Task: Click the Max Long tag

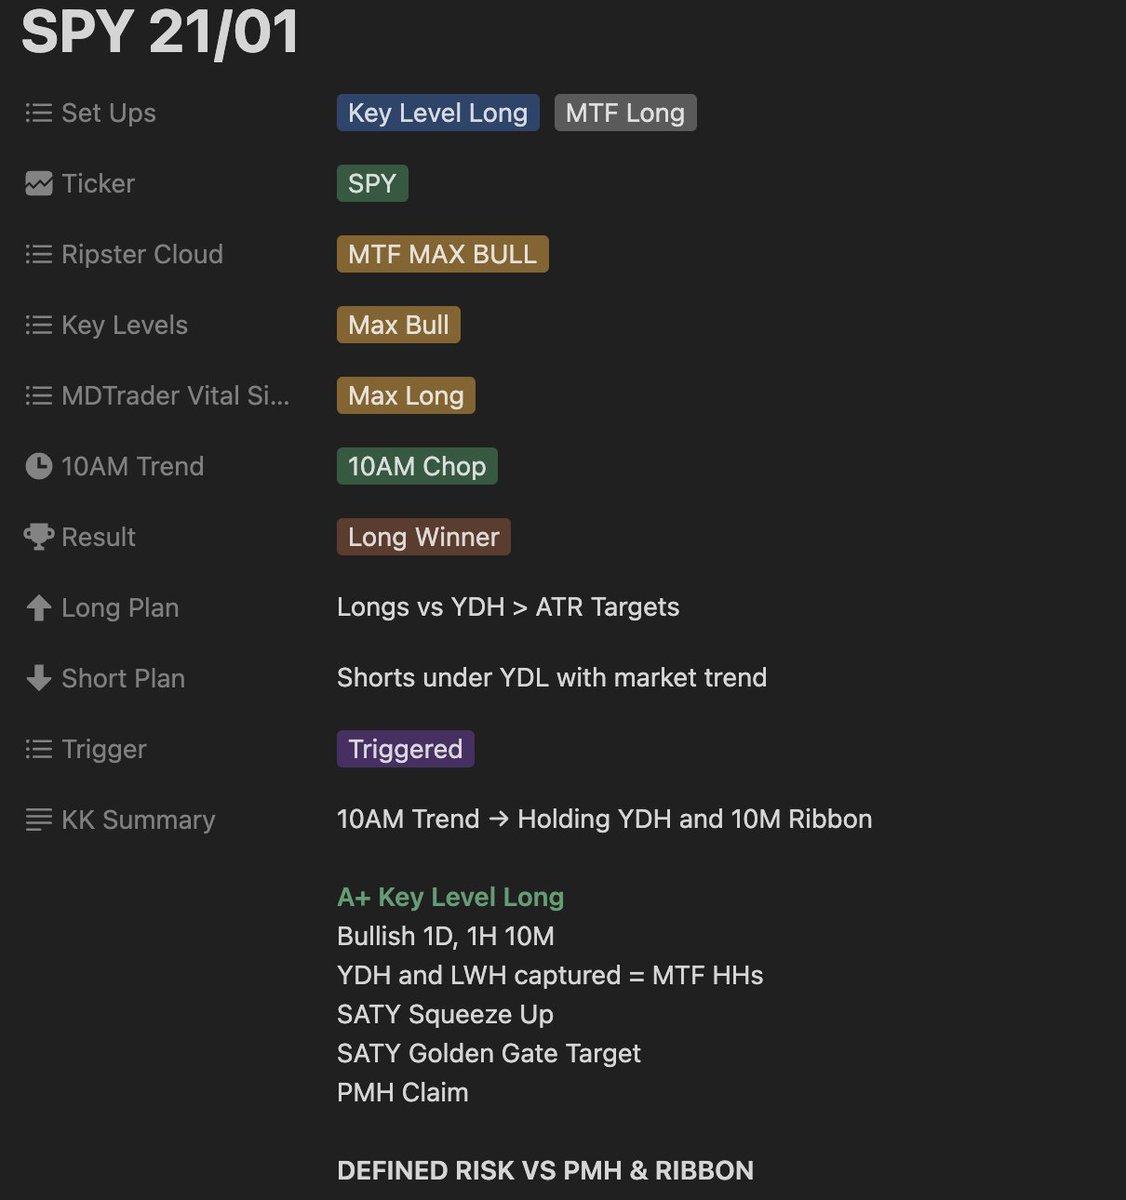Action: (406, 396)
